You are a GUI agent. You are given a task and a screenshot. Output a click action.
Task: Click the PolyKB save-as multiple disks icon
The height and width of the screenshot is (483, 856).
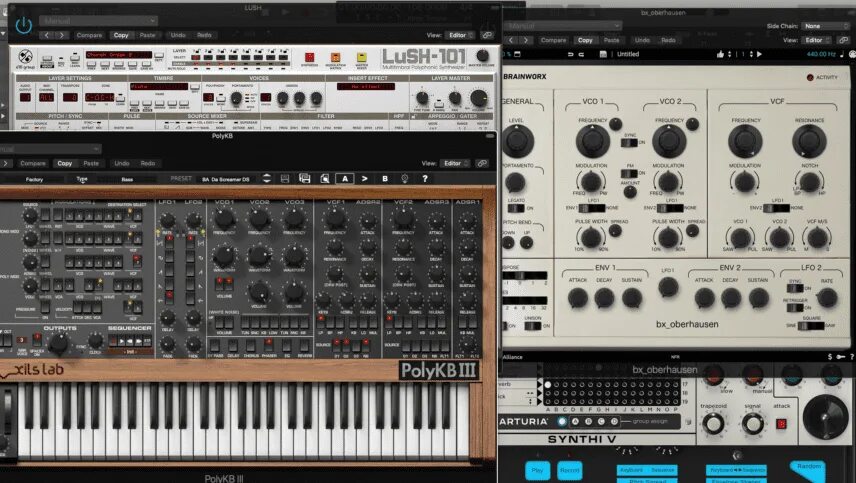tap(304, 178)
